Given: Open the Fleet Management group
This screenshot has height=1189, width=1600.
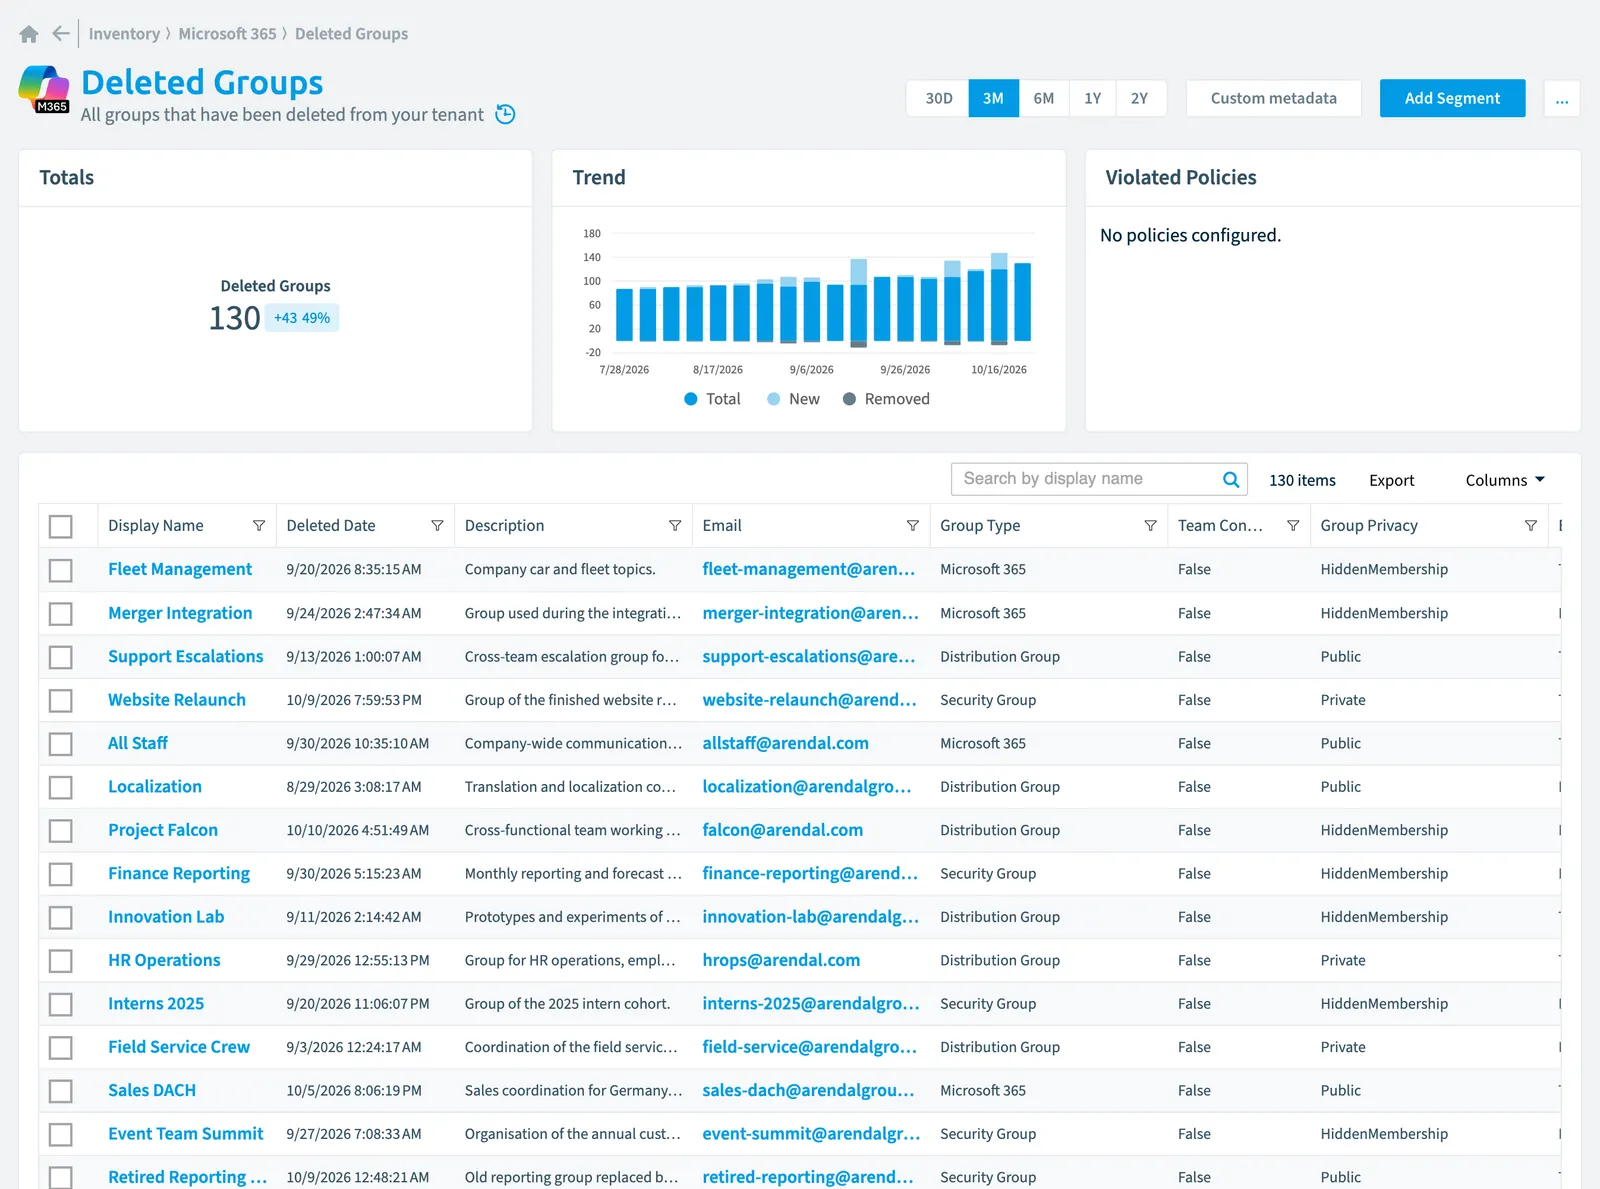Looking at the screenshot, I should tap(180, 570).
